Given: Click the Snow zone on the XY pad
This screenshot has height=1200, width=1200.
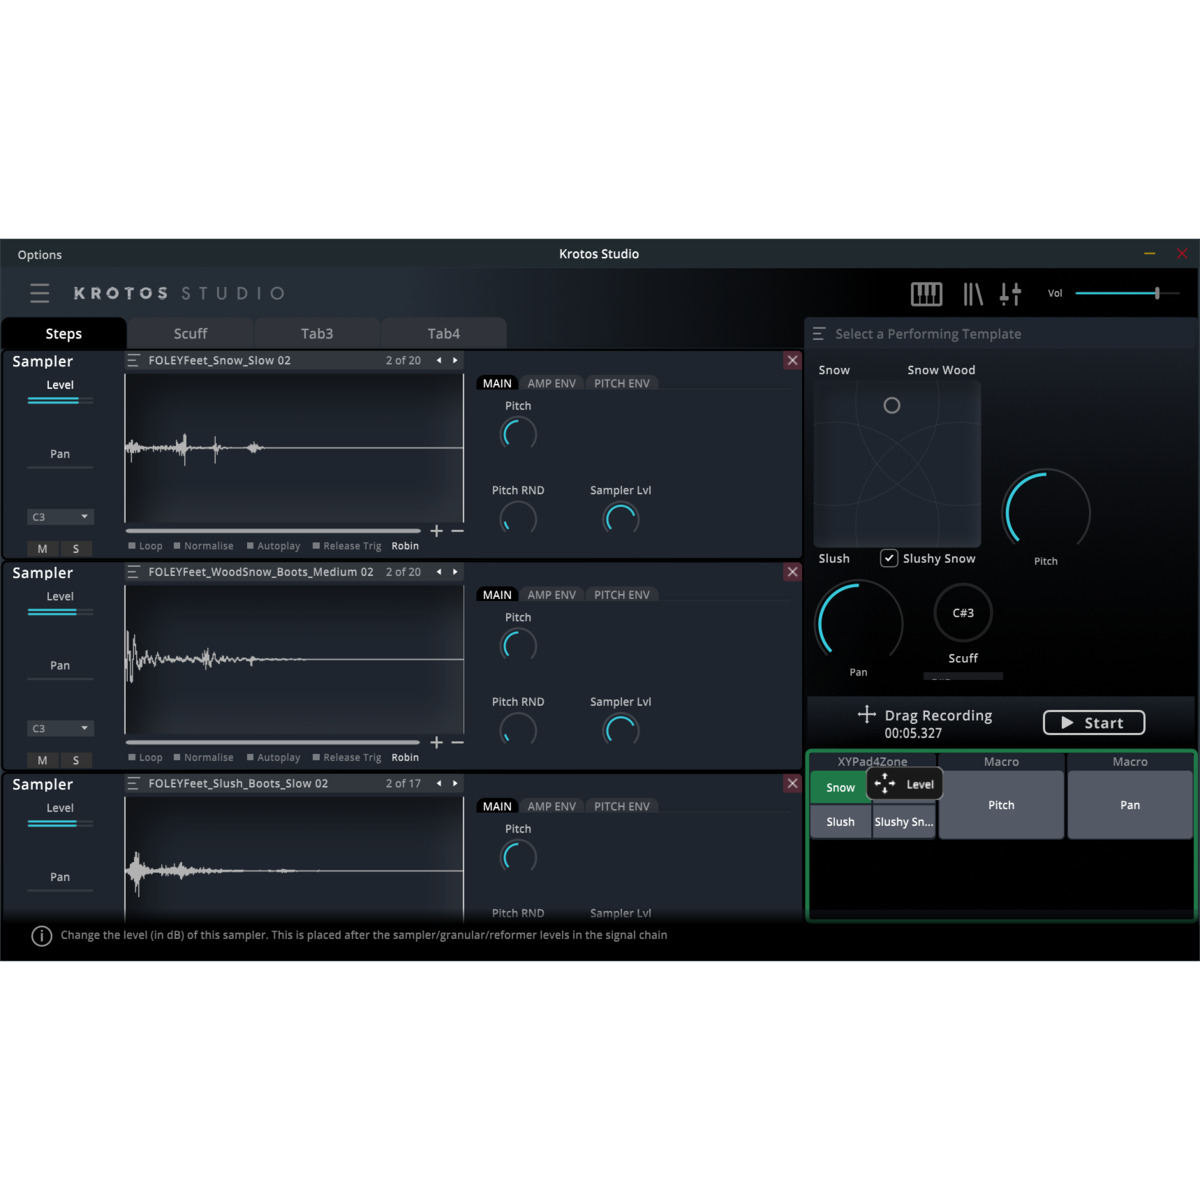Looking at the screenshot, I should (840, 787).
